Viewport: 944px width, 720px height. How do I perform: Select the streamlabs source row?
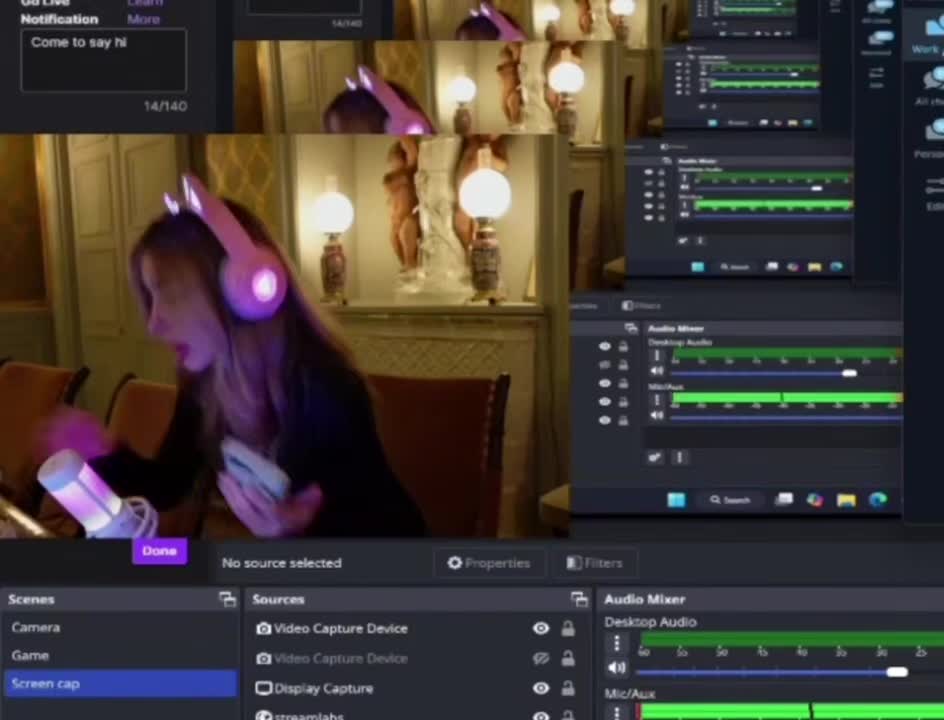coord(417,713)
